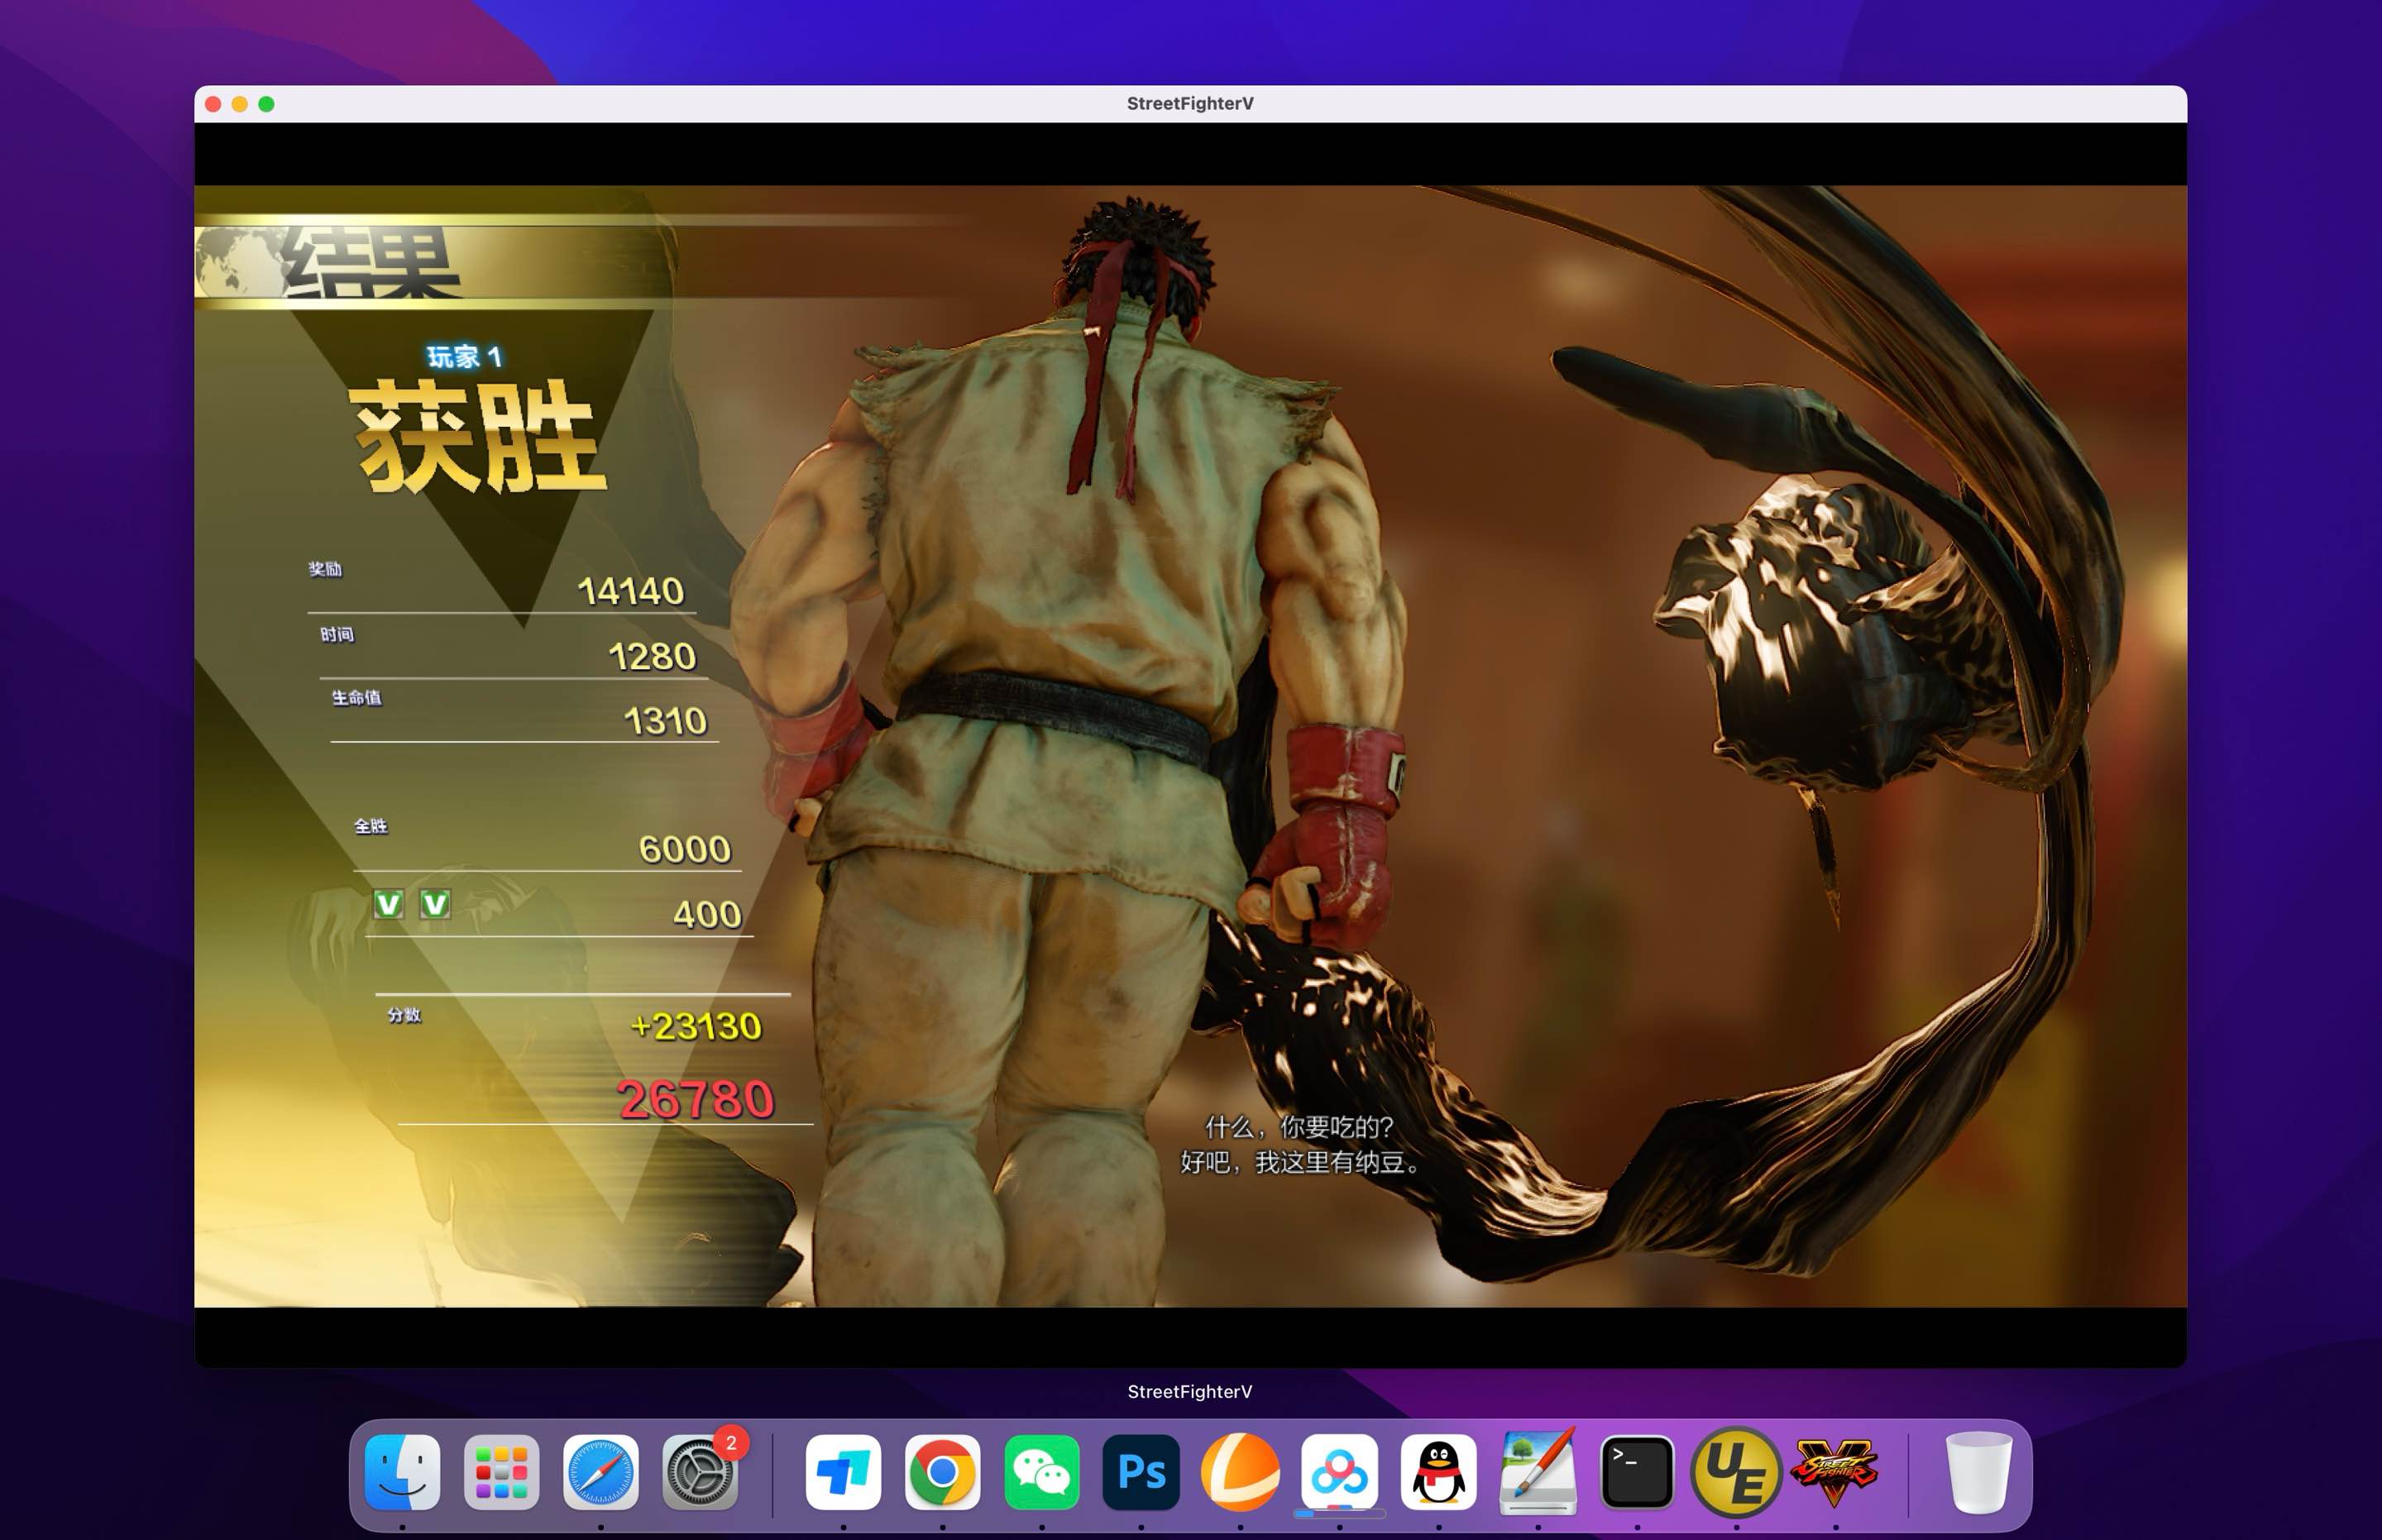Open Baidu Netdisk cloud icon in dock
Screen dimensions: 2382x1540
pyautogui.click(x=1339, y=1472)
